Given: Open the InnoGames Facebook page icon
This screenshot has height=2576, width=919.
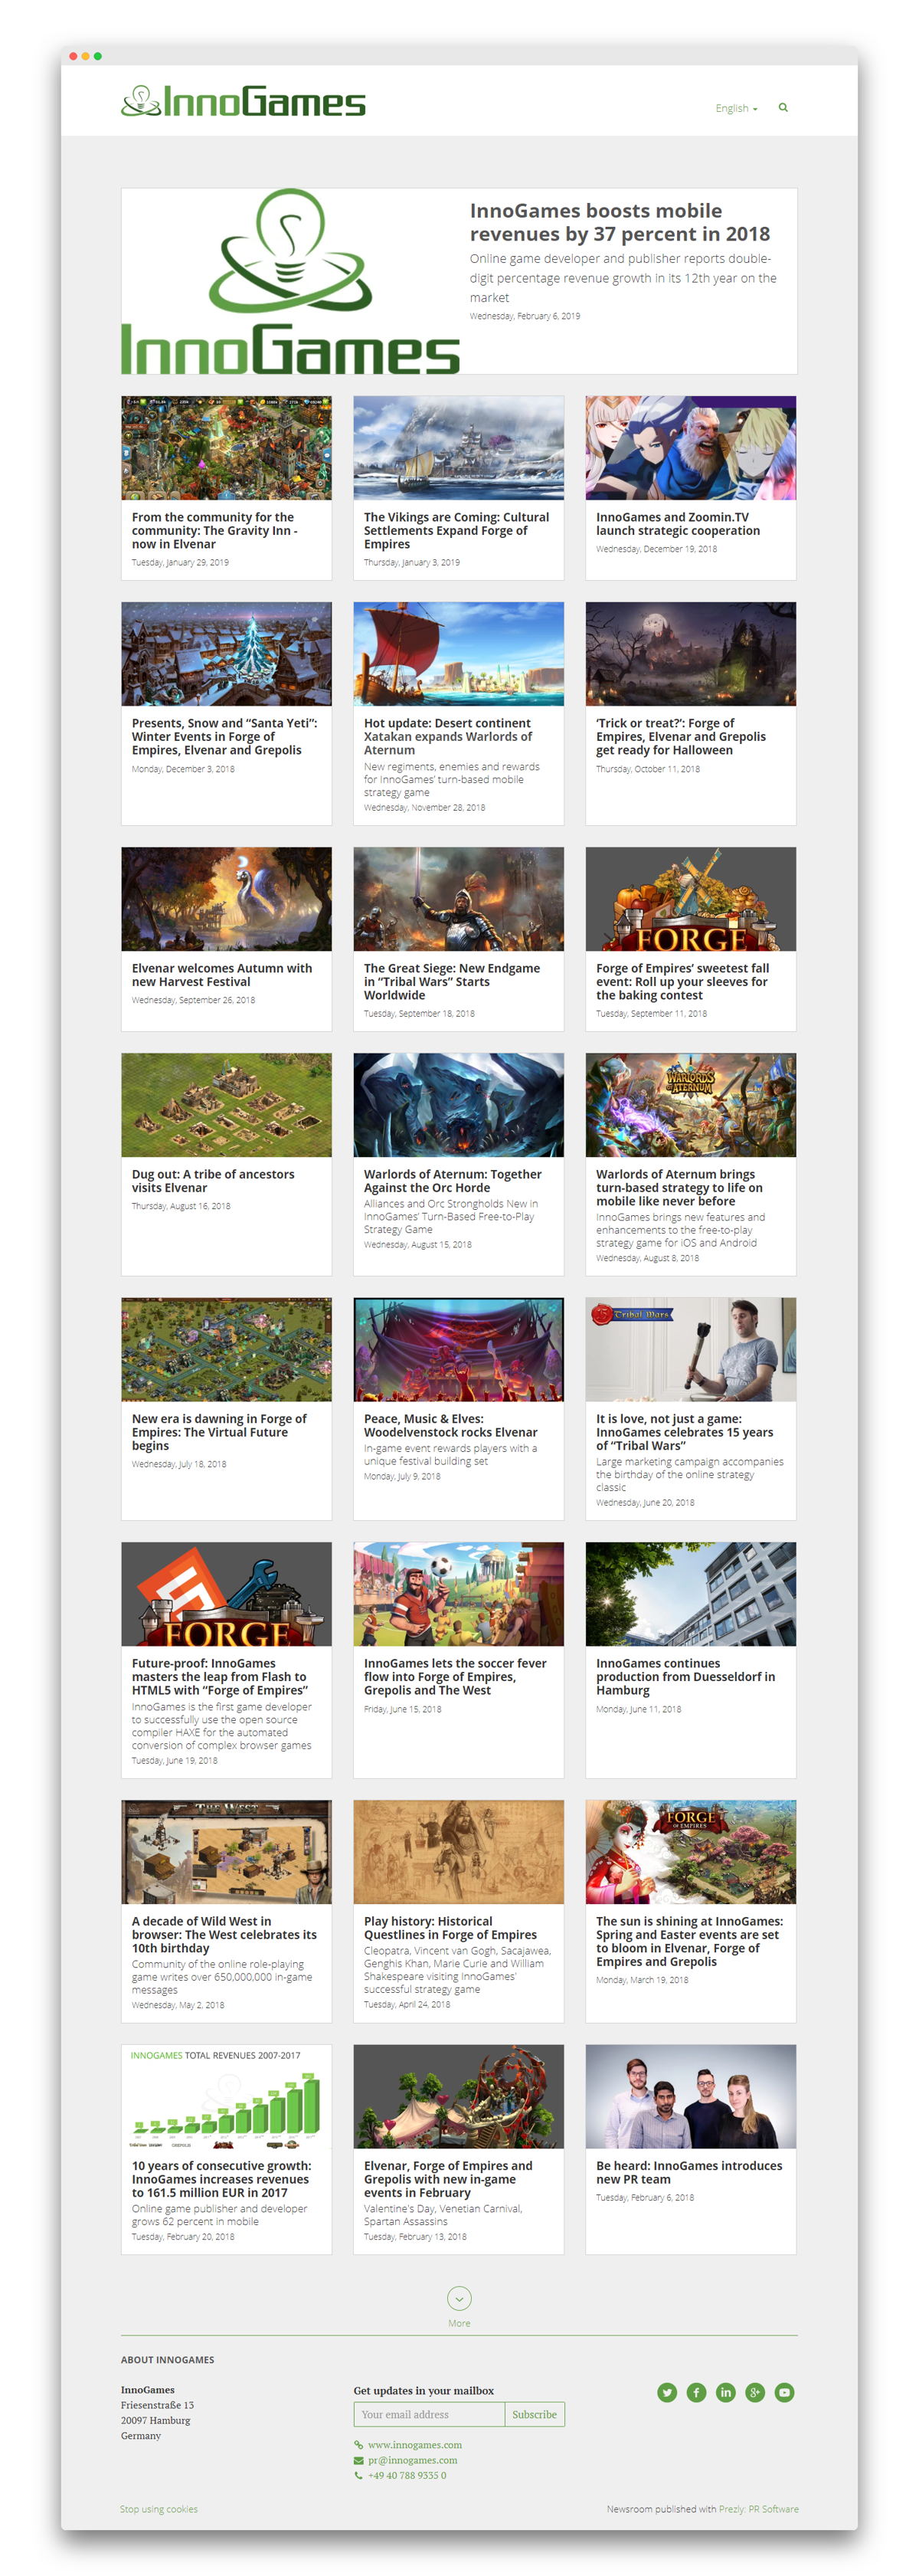Looking at the screenshot, I should tap(696, 2392).
